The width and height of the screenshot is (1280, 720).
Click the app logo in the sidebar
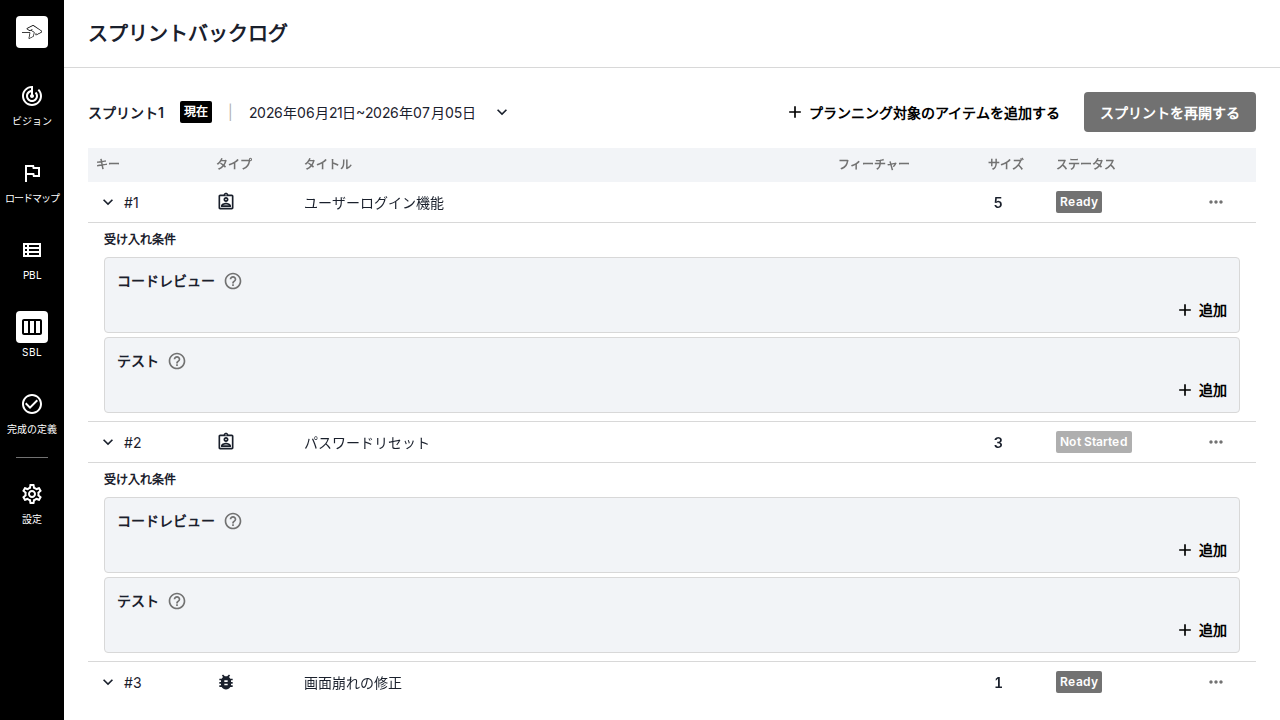point(32,32)
